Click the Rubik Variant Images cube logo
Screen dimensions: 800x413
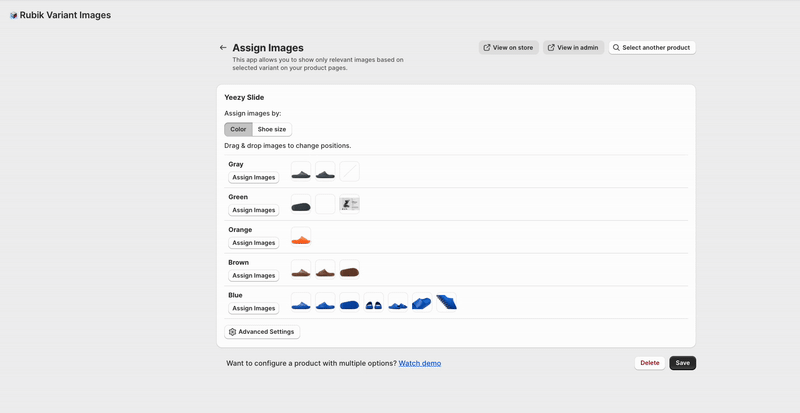[x=13, y=15]
